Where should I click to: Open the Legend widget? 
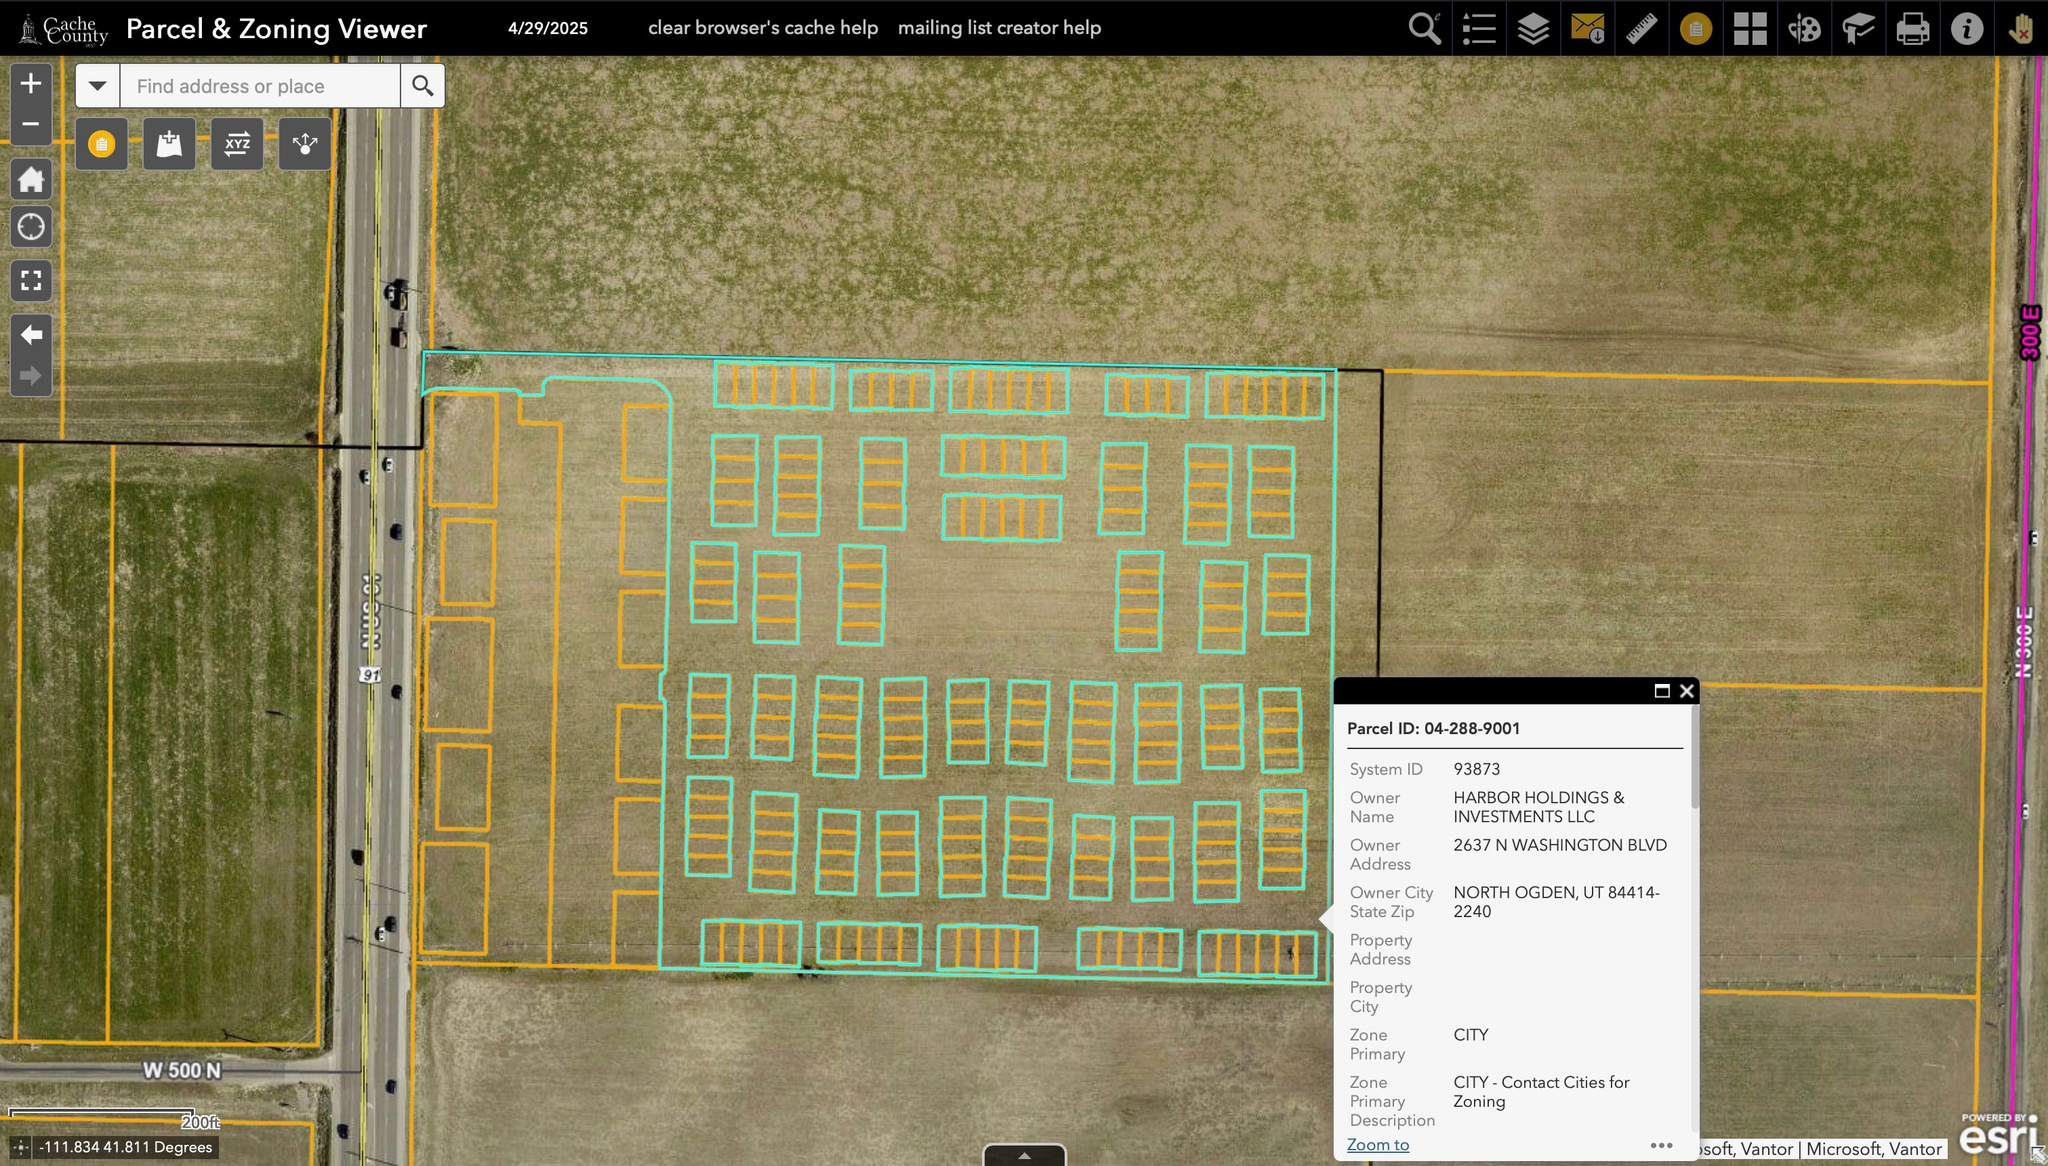pyautogui.click(x=1479, y=28)
